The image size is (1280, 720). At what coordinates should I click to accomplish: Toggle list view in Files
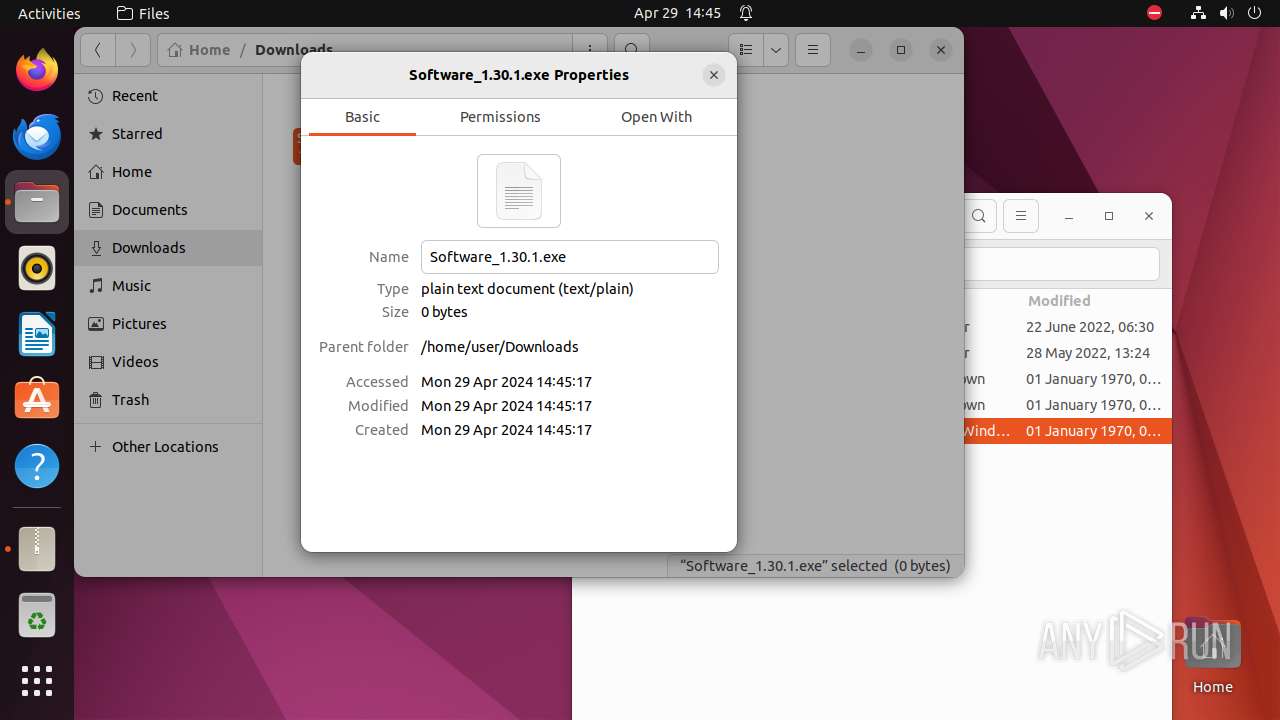pos(746,50)
